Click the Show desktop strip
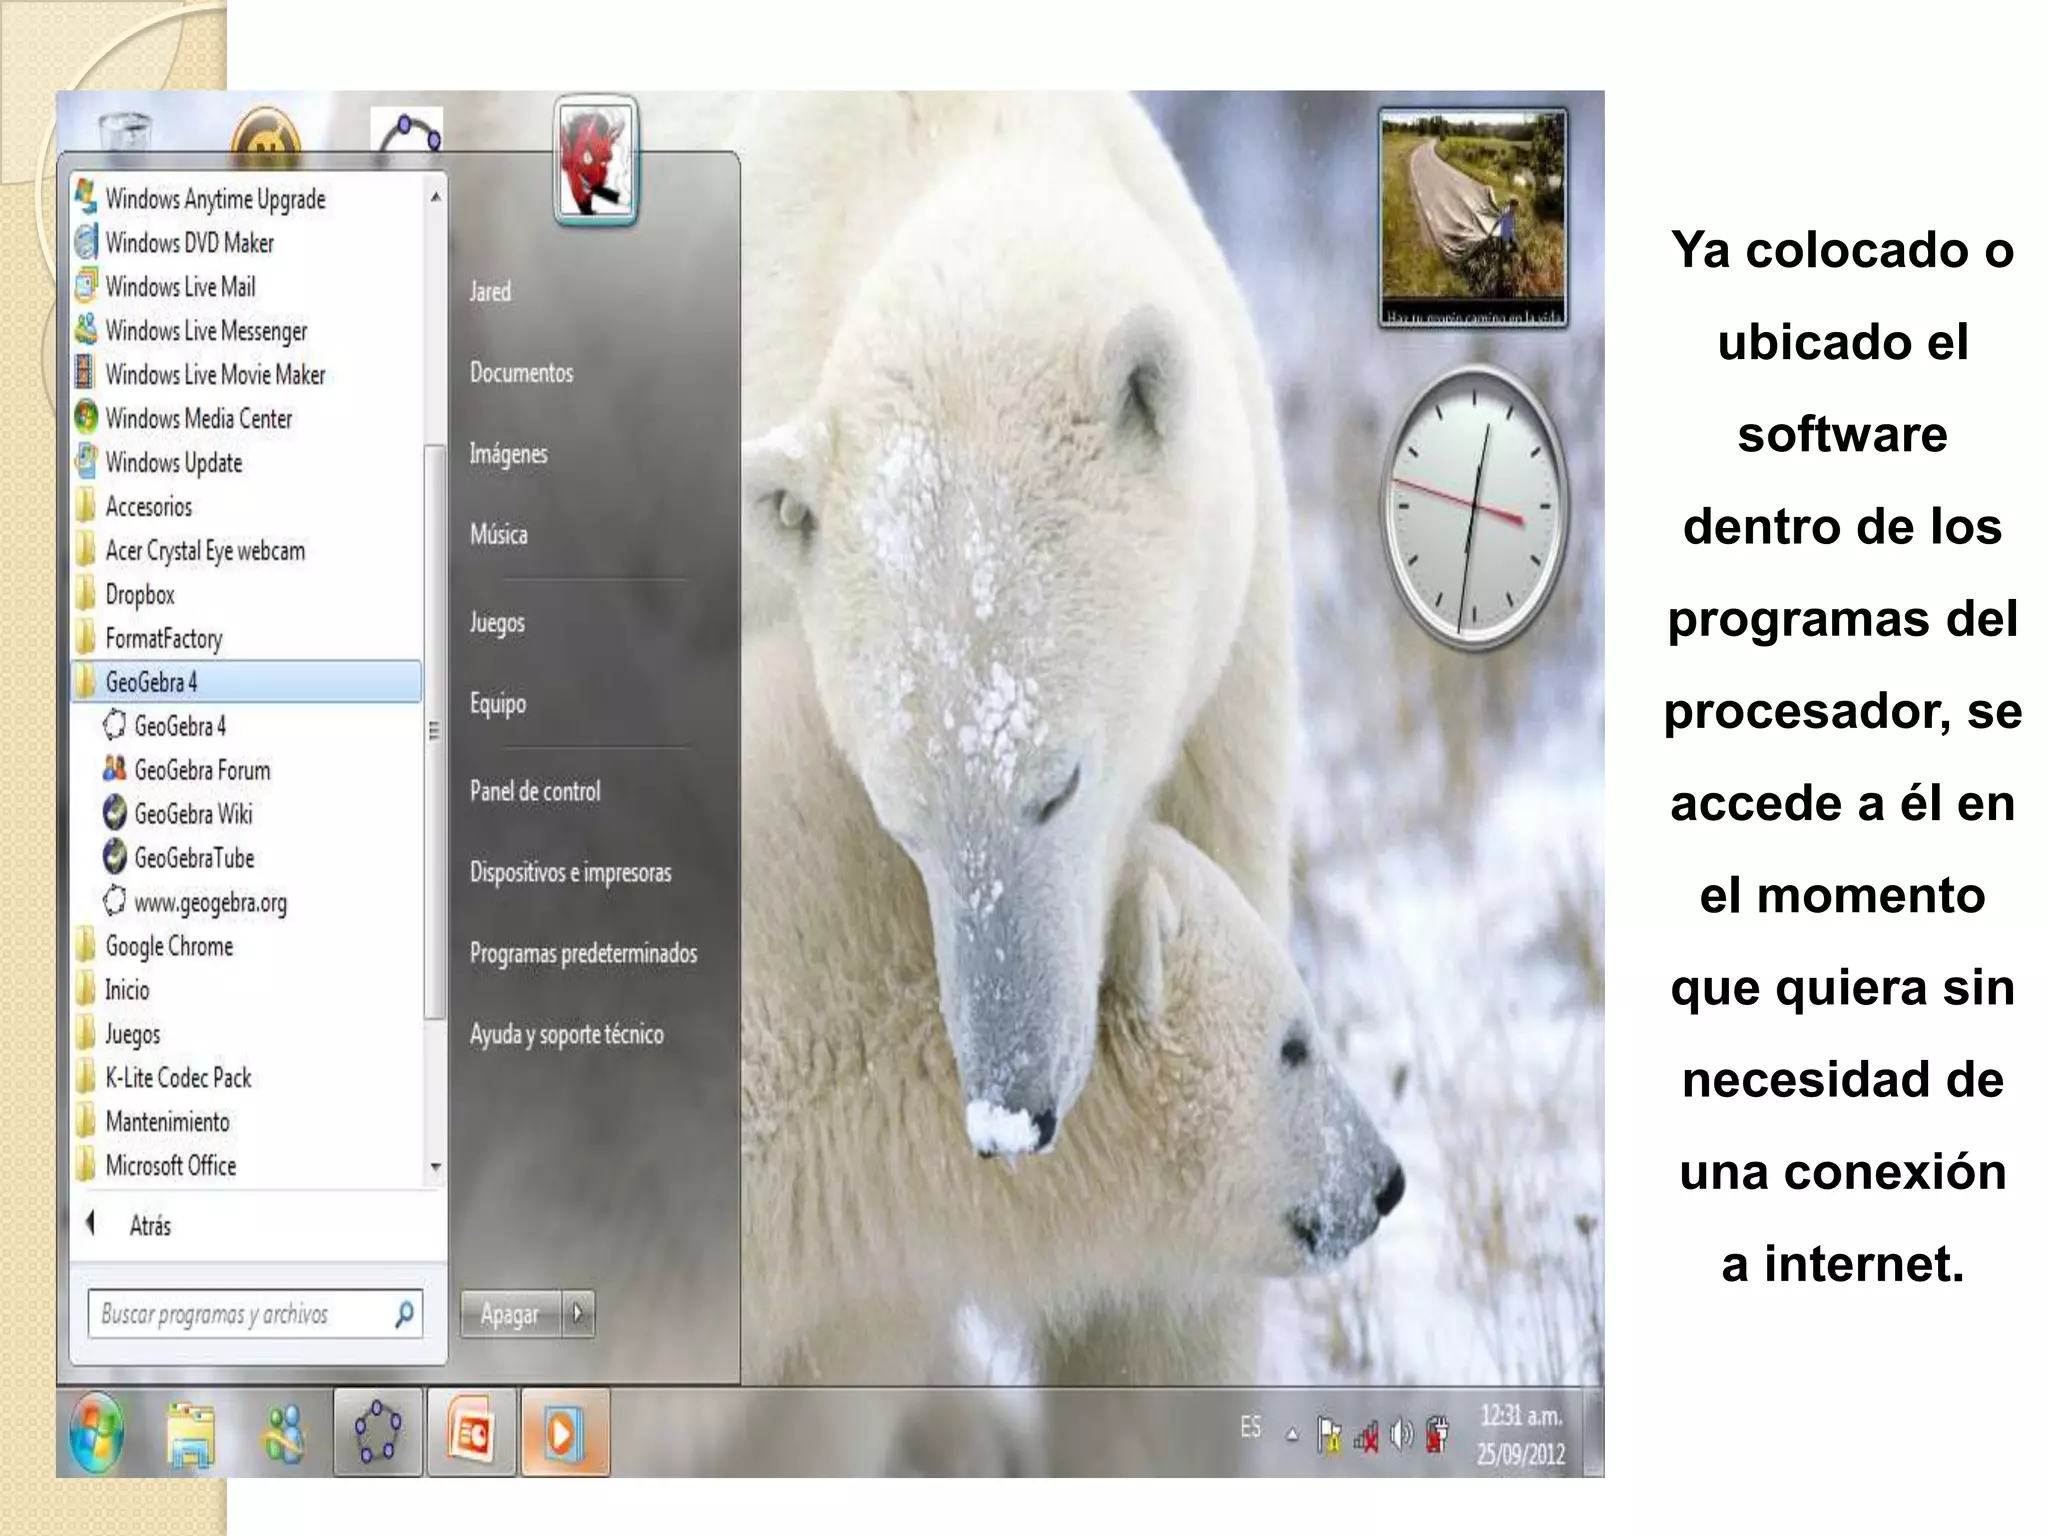Screen dimensions: 2048x1536 1593,1432
